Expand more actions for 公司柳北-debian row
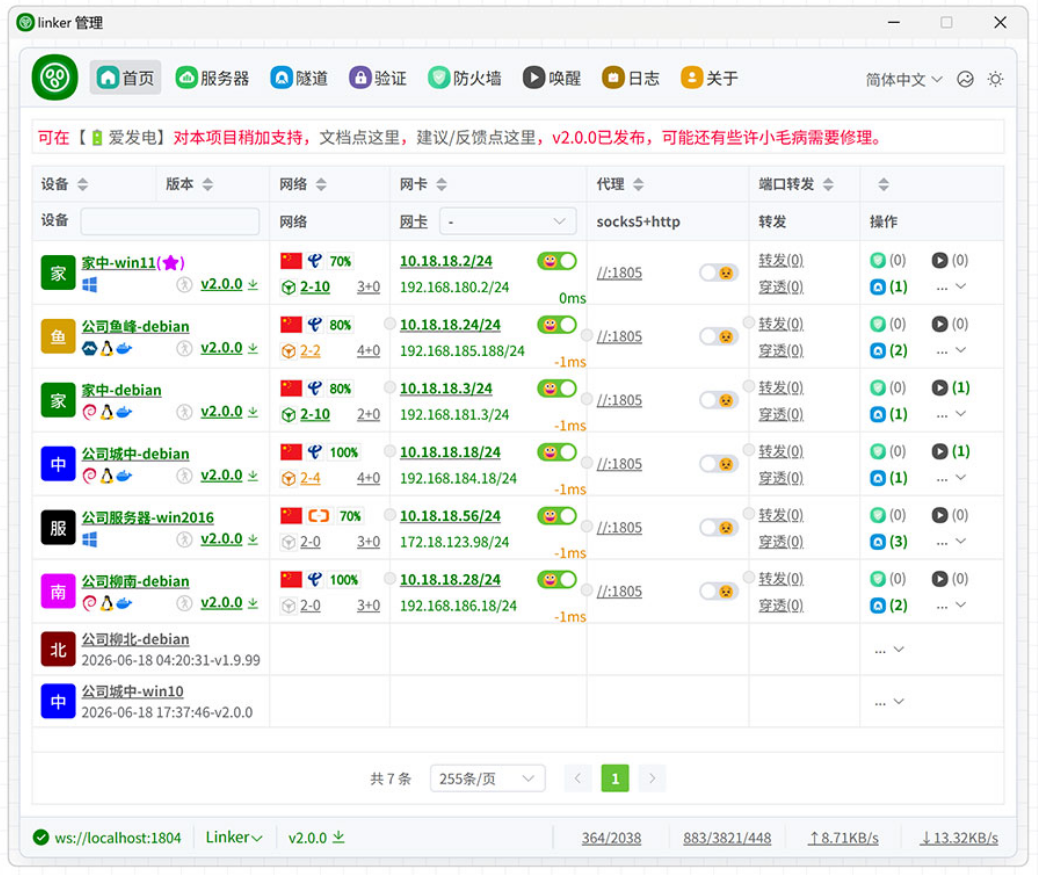1038x875 pixels. pyautogui.click(x=889, y=650)
